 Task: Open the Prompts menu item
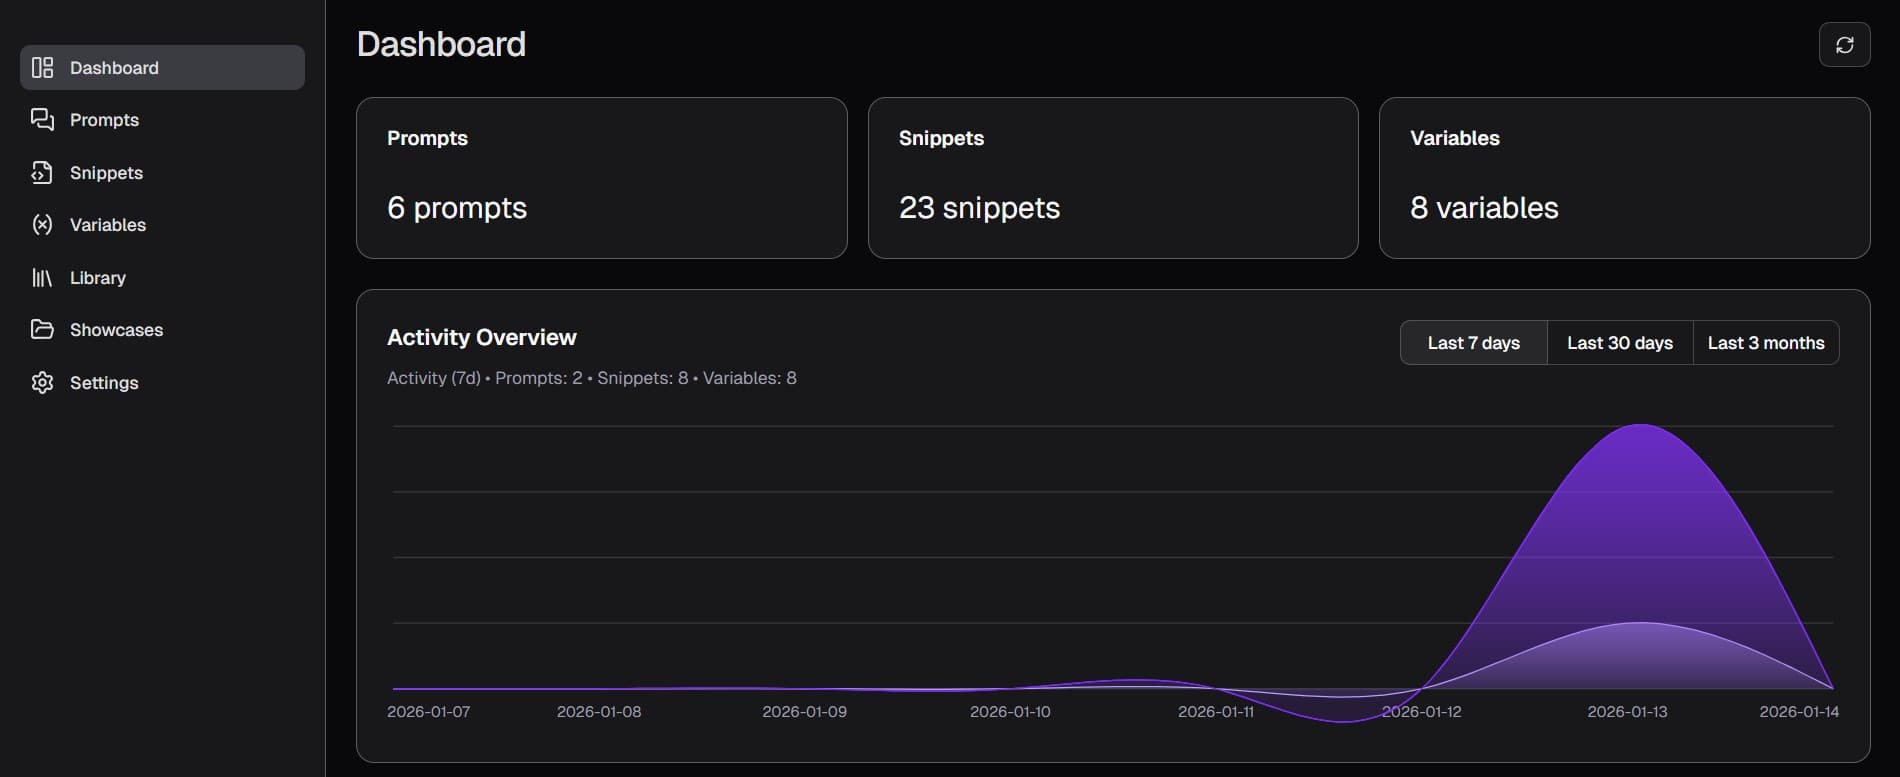104,120
